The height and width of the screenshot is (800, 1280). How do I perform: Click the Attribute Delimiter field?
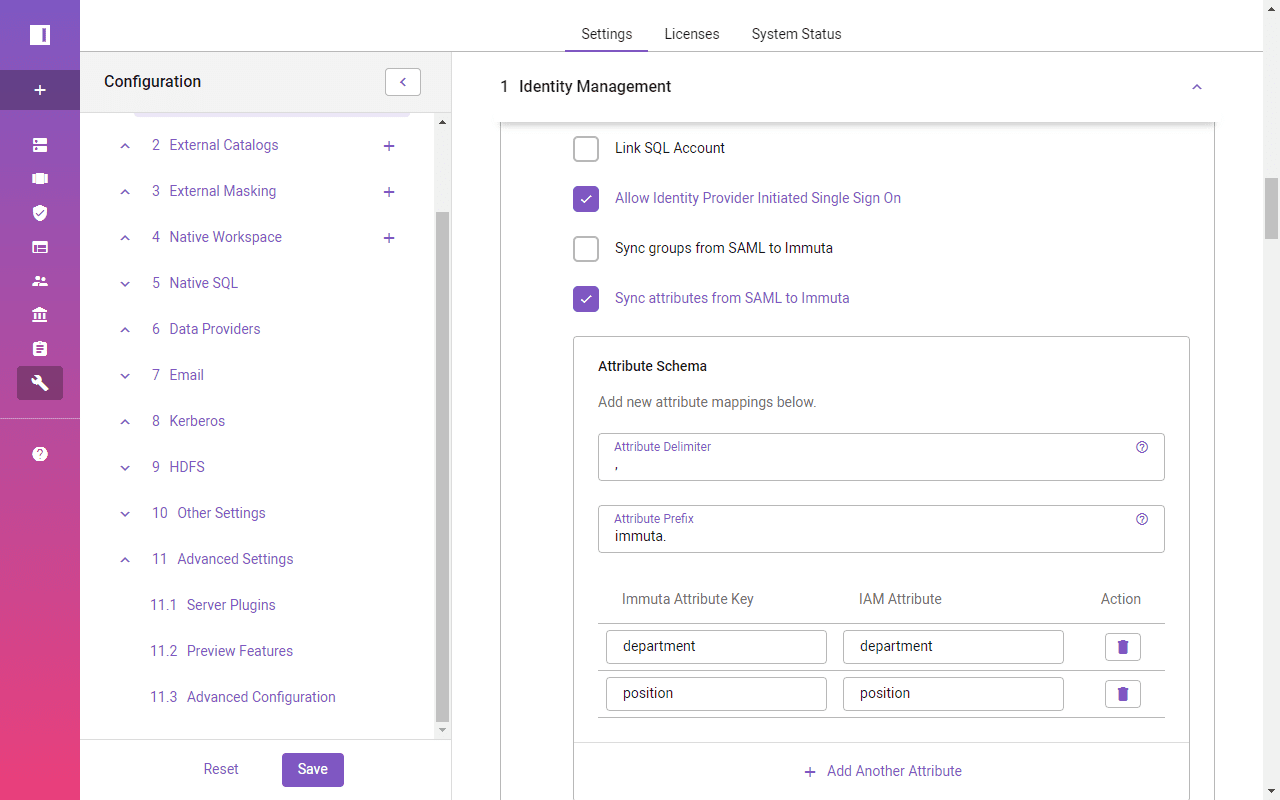coord(881,457)
